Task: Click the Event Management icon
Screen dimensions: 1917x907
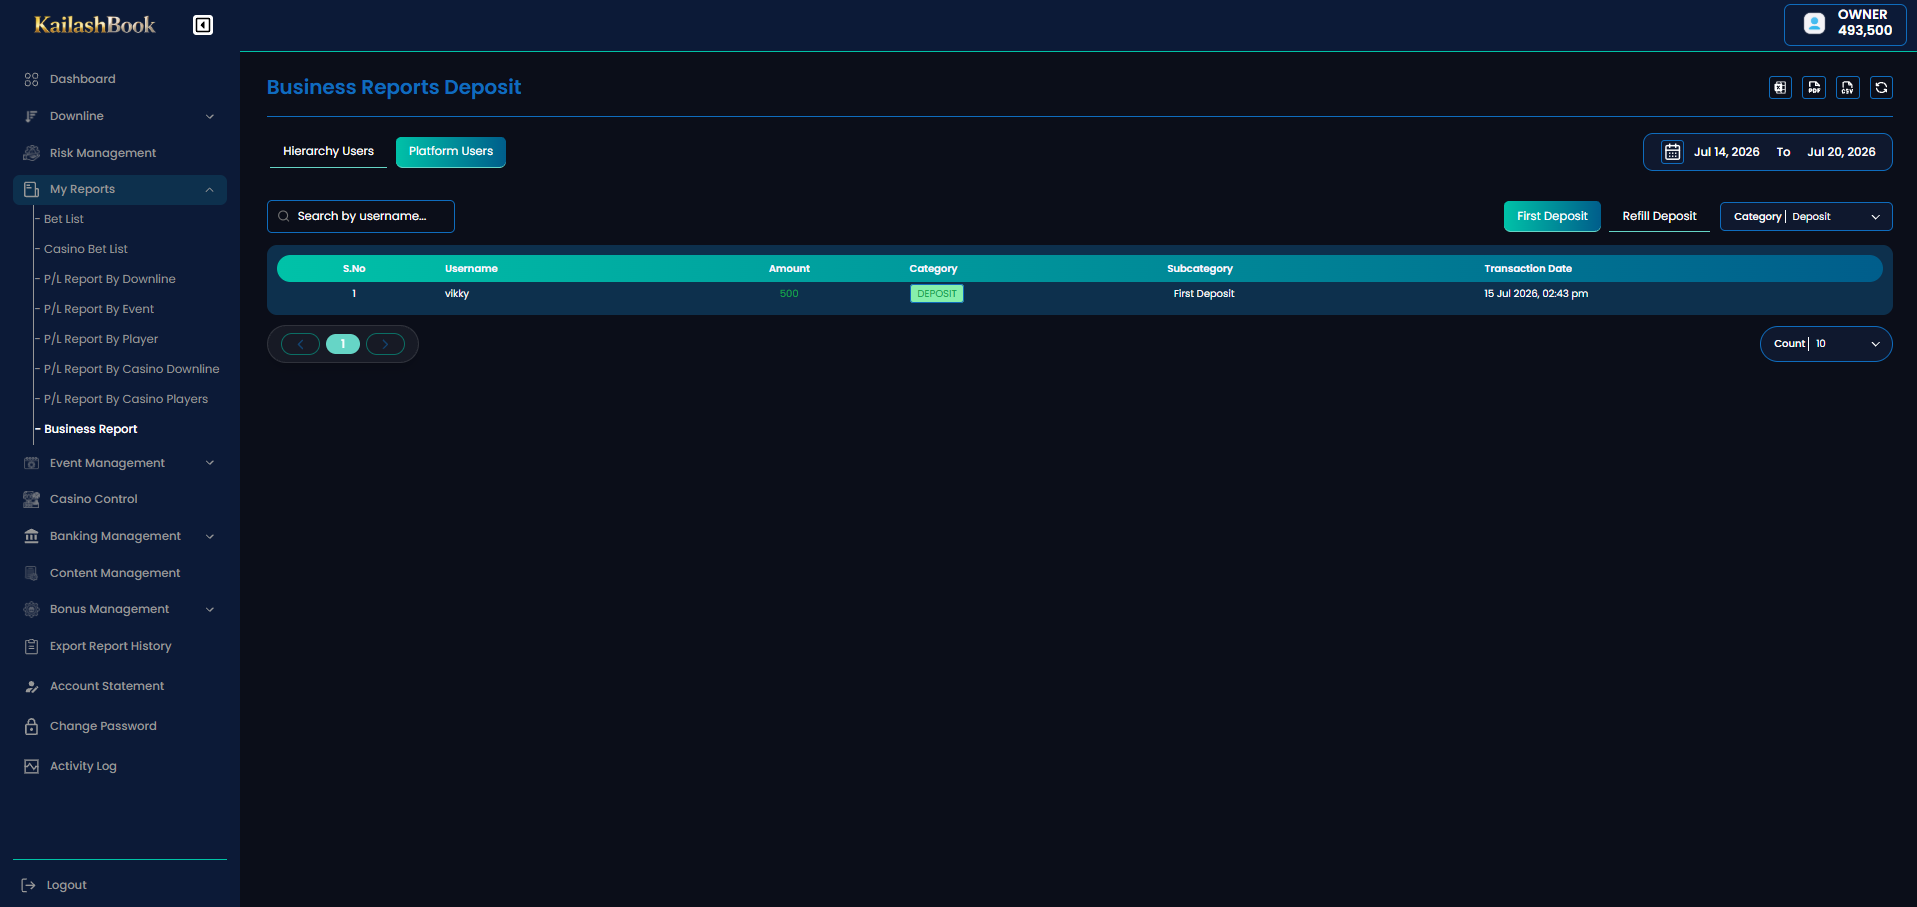Action: tap(31, 463)
